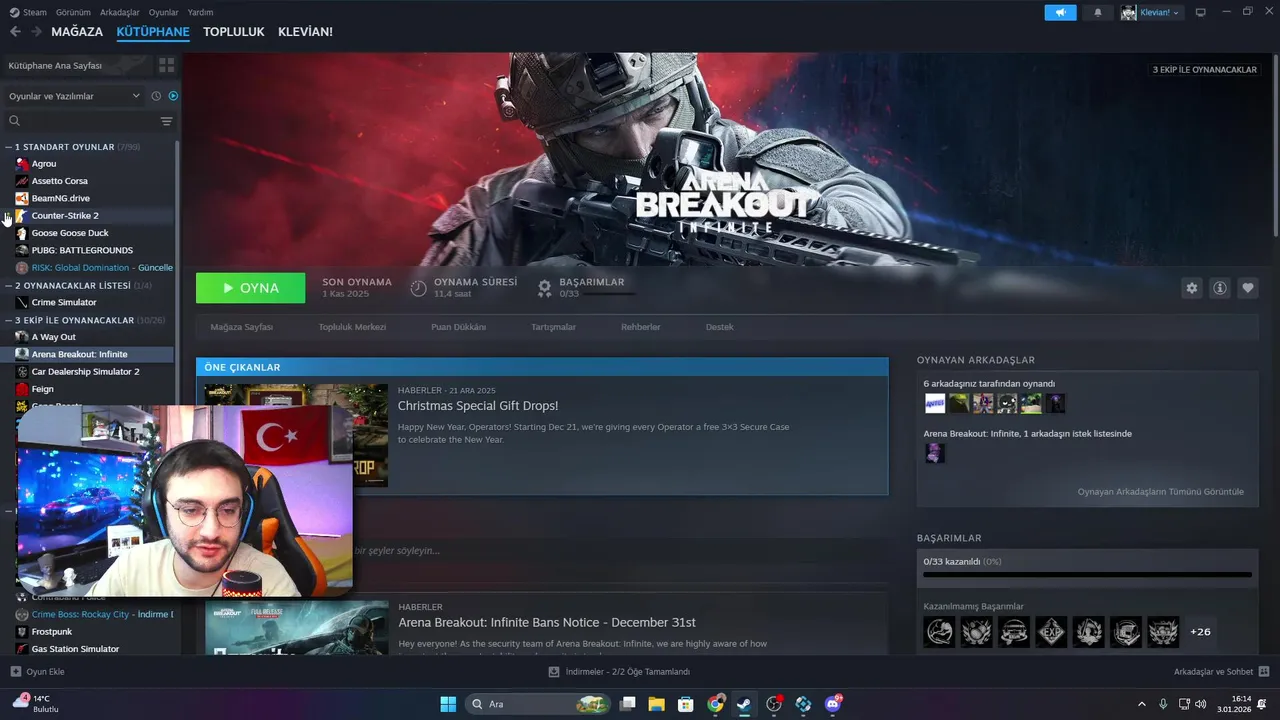This screenshot has width=1280, height=720.
Task: Open the Görünüm menu
Action: 73,12
